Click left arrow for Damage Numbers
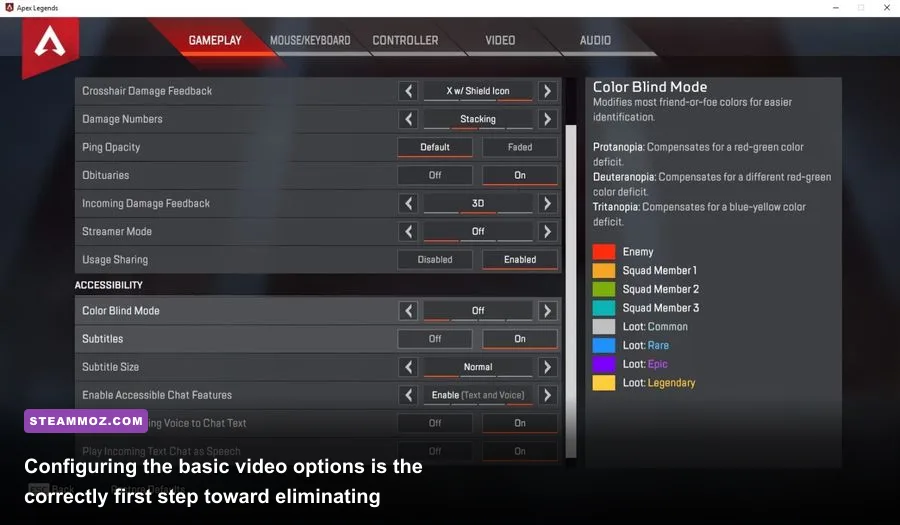This screenshot has height=525, width=900. [x=408, y=119]
